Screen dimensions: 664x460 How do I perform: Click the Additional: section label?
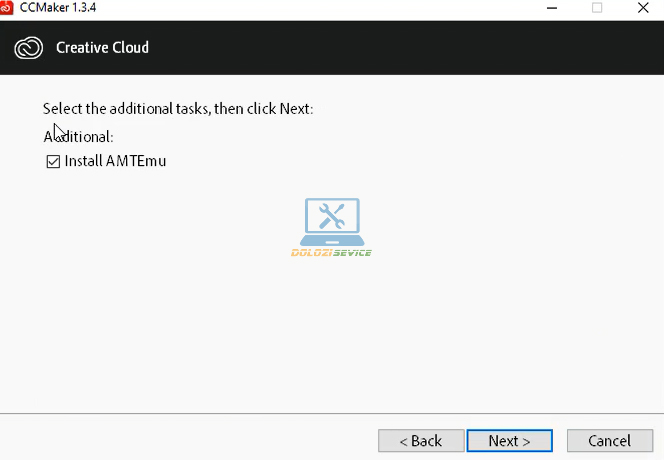pyautogui.click(x=79, y=136)
